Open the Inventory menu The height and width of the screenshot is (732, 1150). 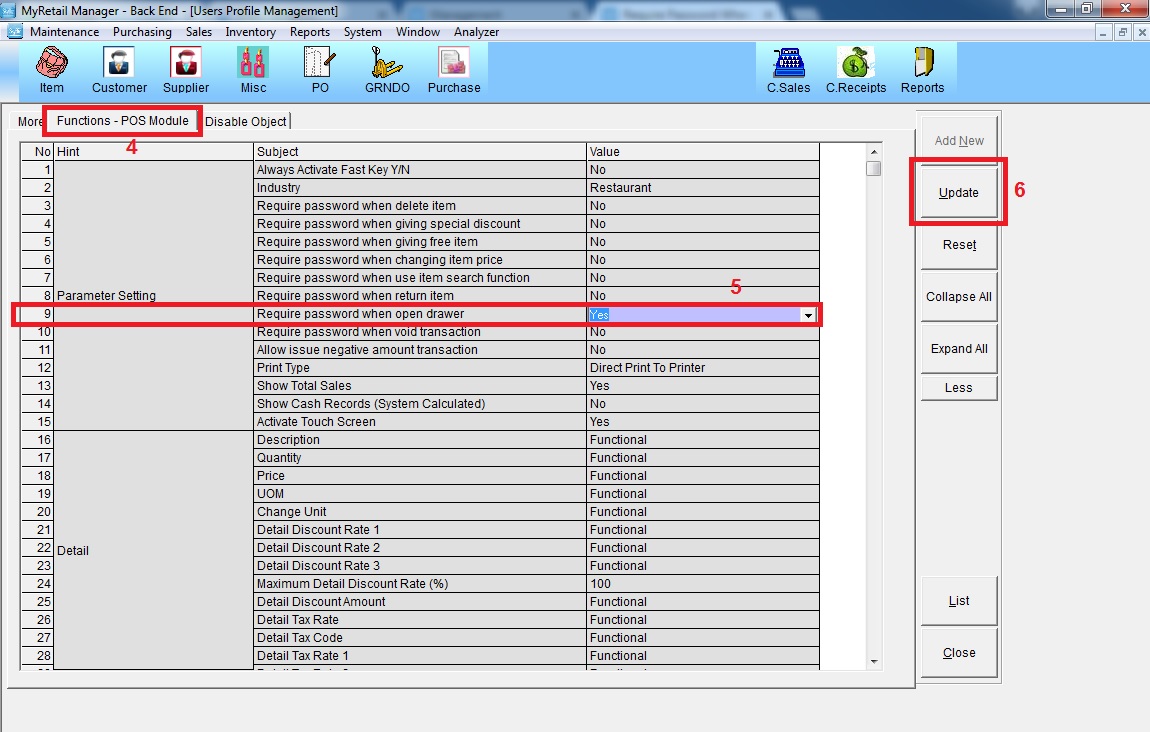point(250,32)
